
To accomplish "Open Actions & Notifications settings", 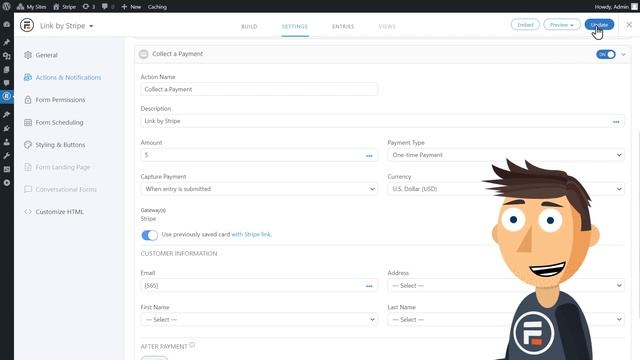I will [x=62, y=78].
